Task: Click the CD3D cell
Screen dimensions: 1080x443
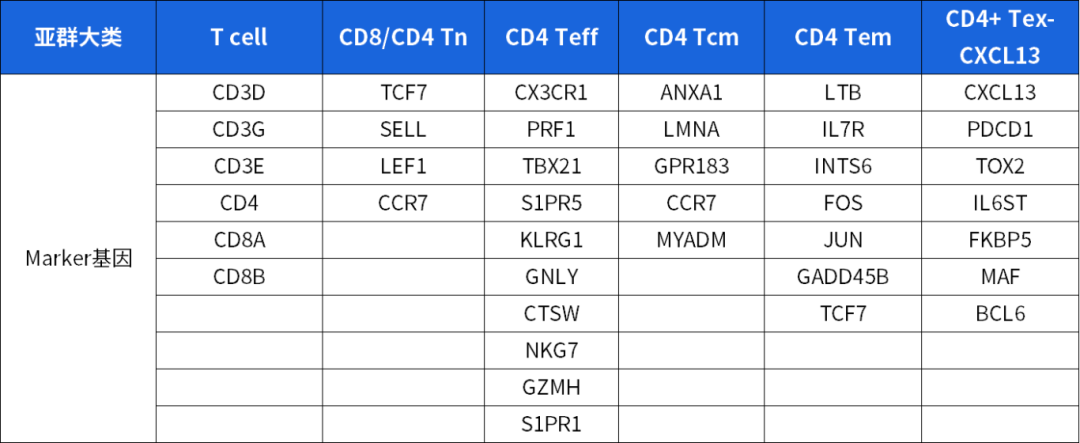Action: [x=239, y=93]
